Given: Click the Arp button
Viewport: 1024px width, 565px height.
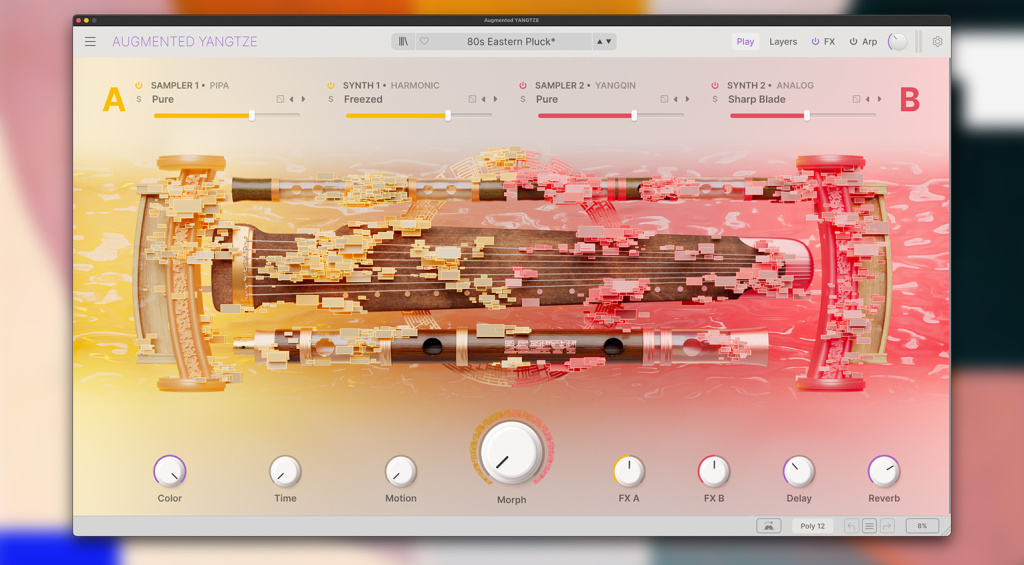Looking at the screenshot, I should click(863, 41).
